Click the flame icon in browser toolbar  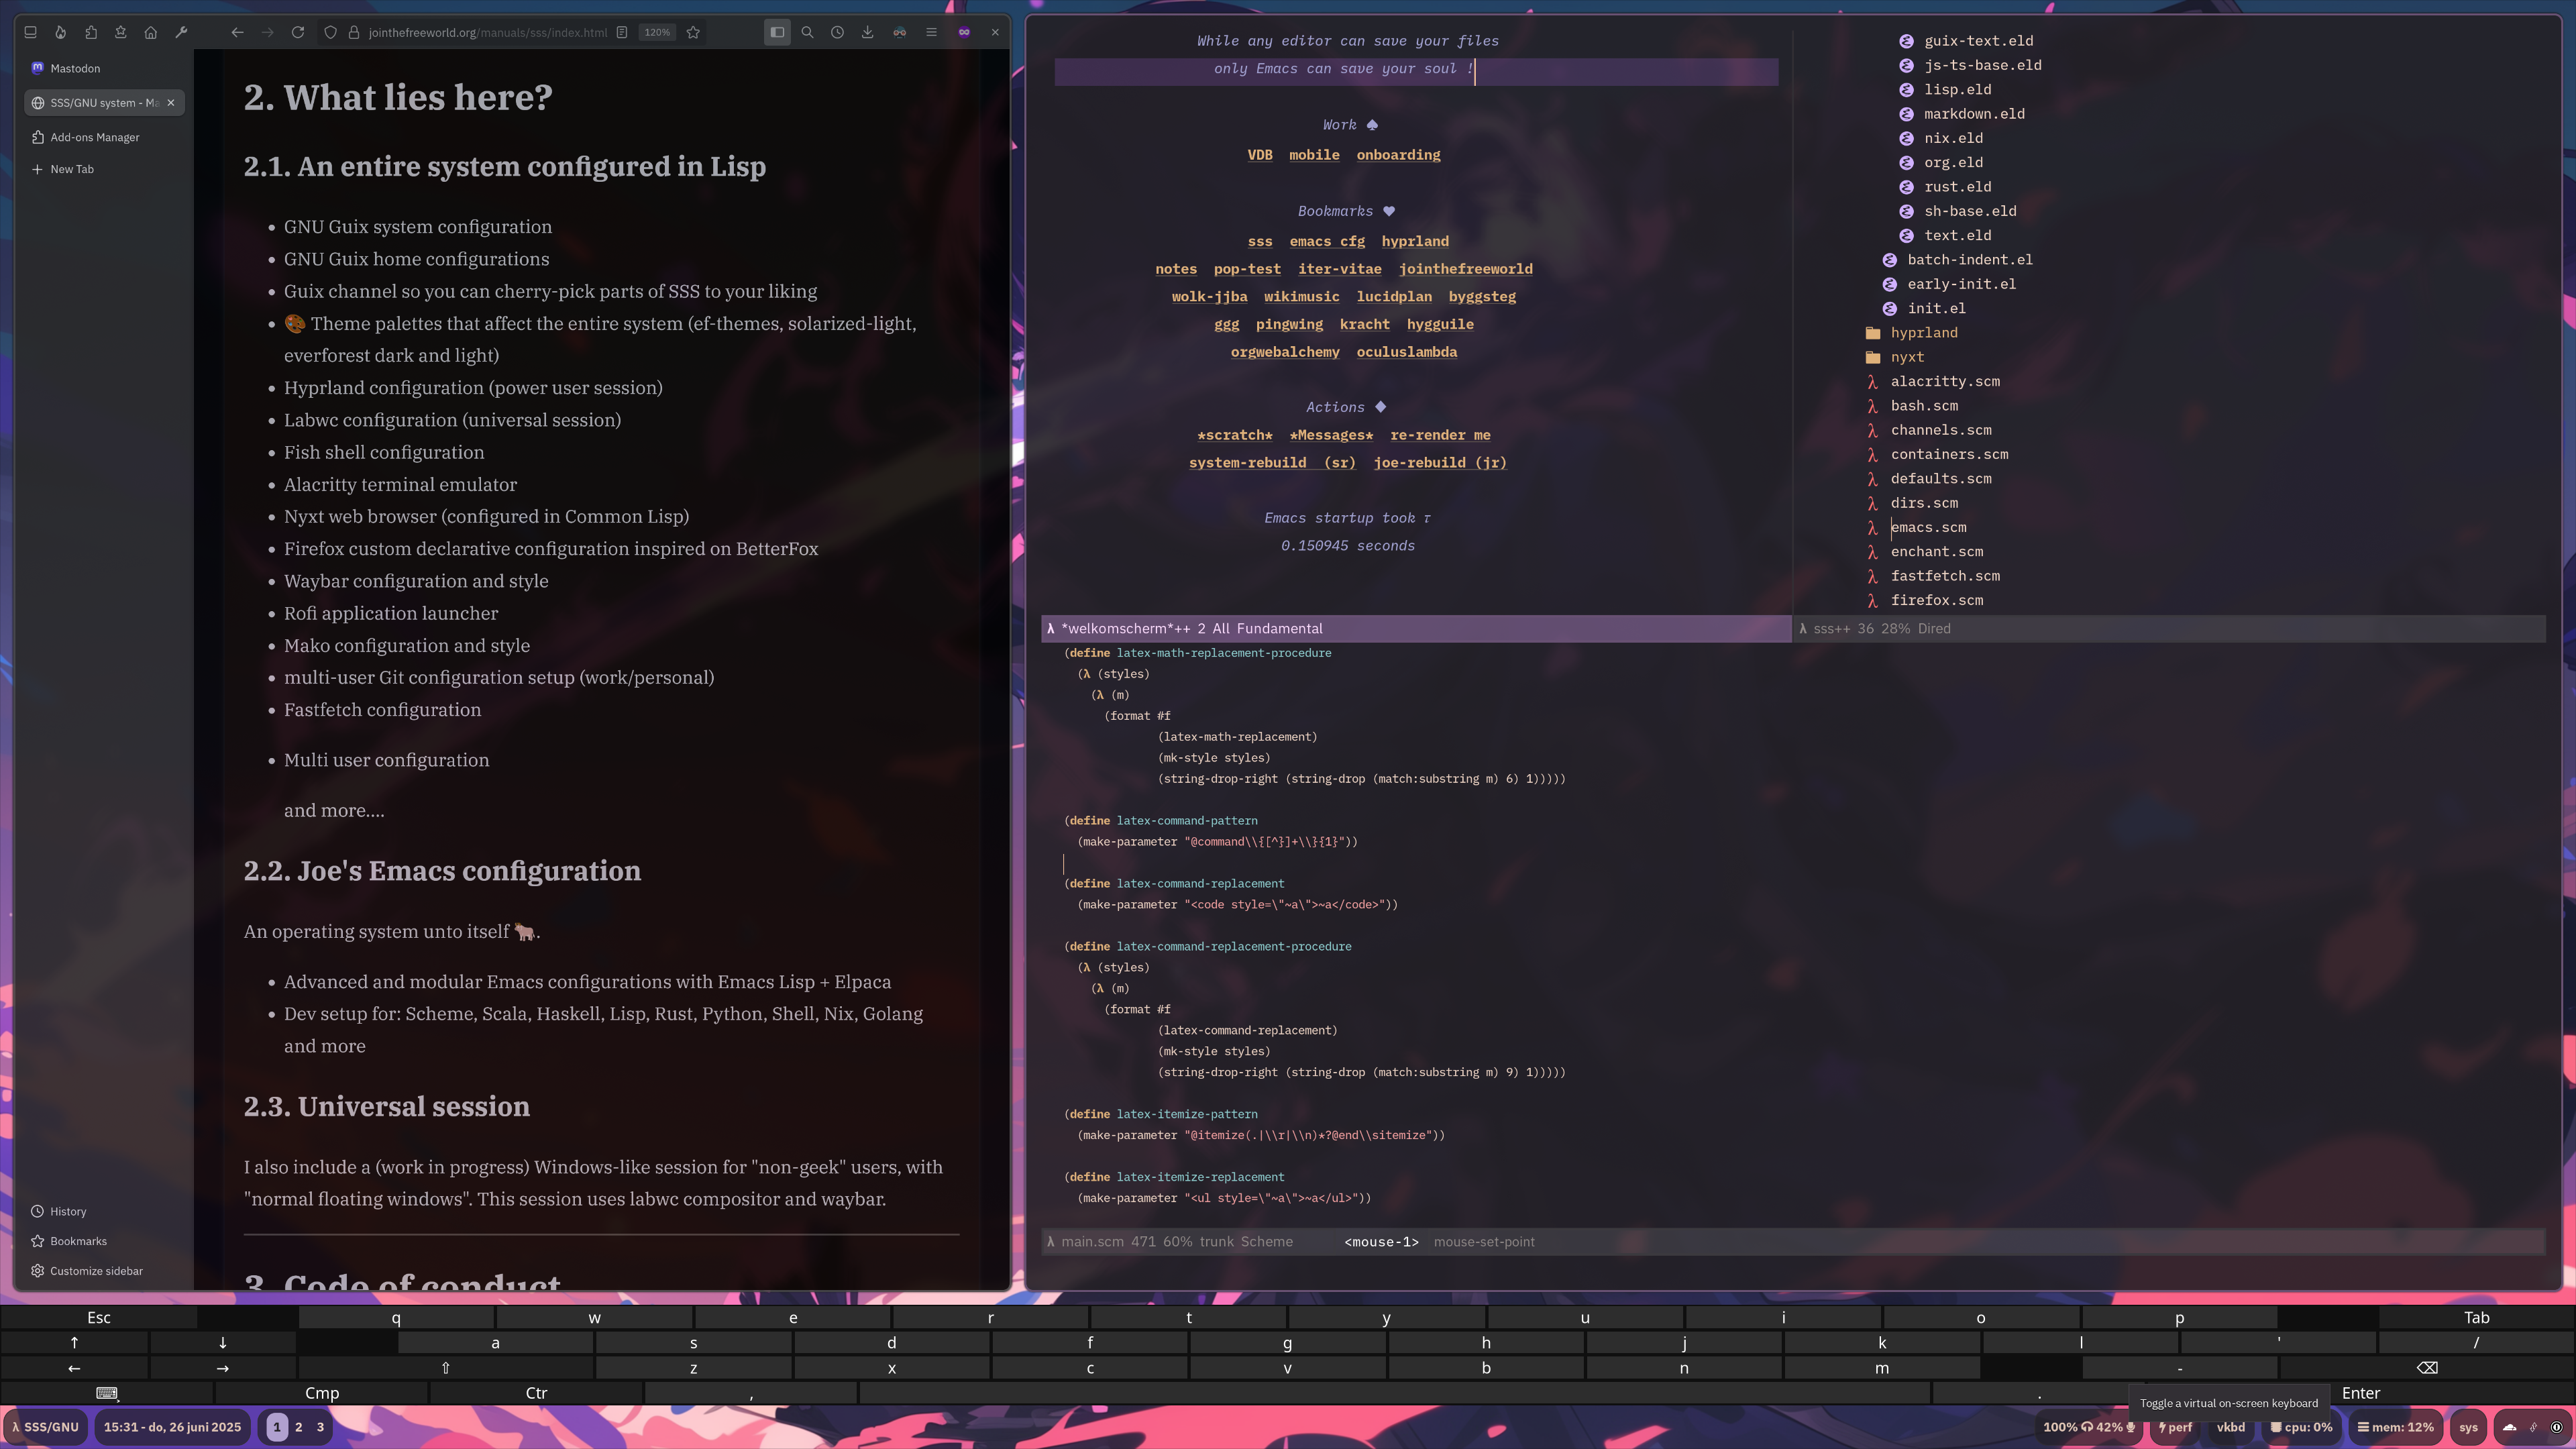61,32
